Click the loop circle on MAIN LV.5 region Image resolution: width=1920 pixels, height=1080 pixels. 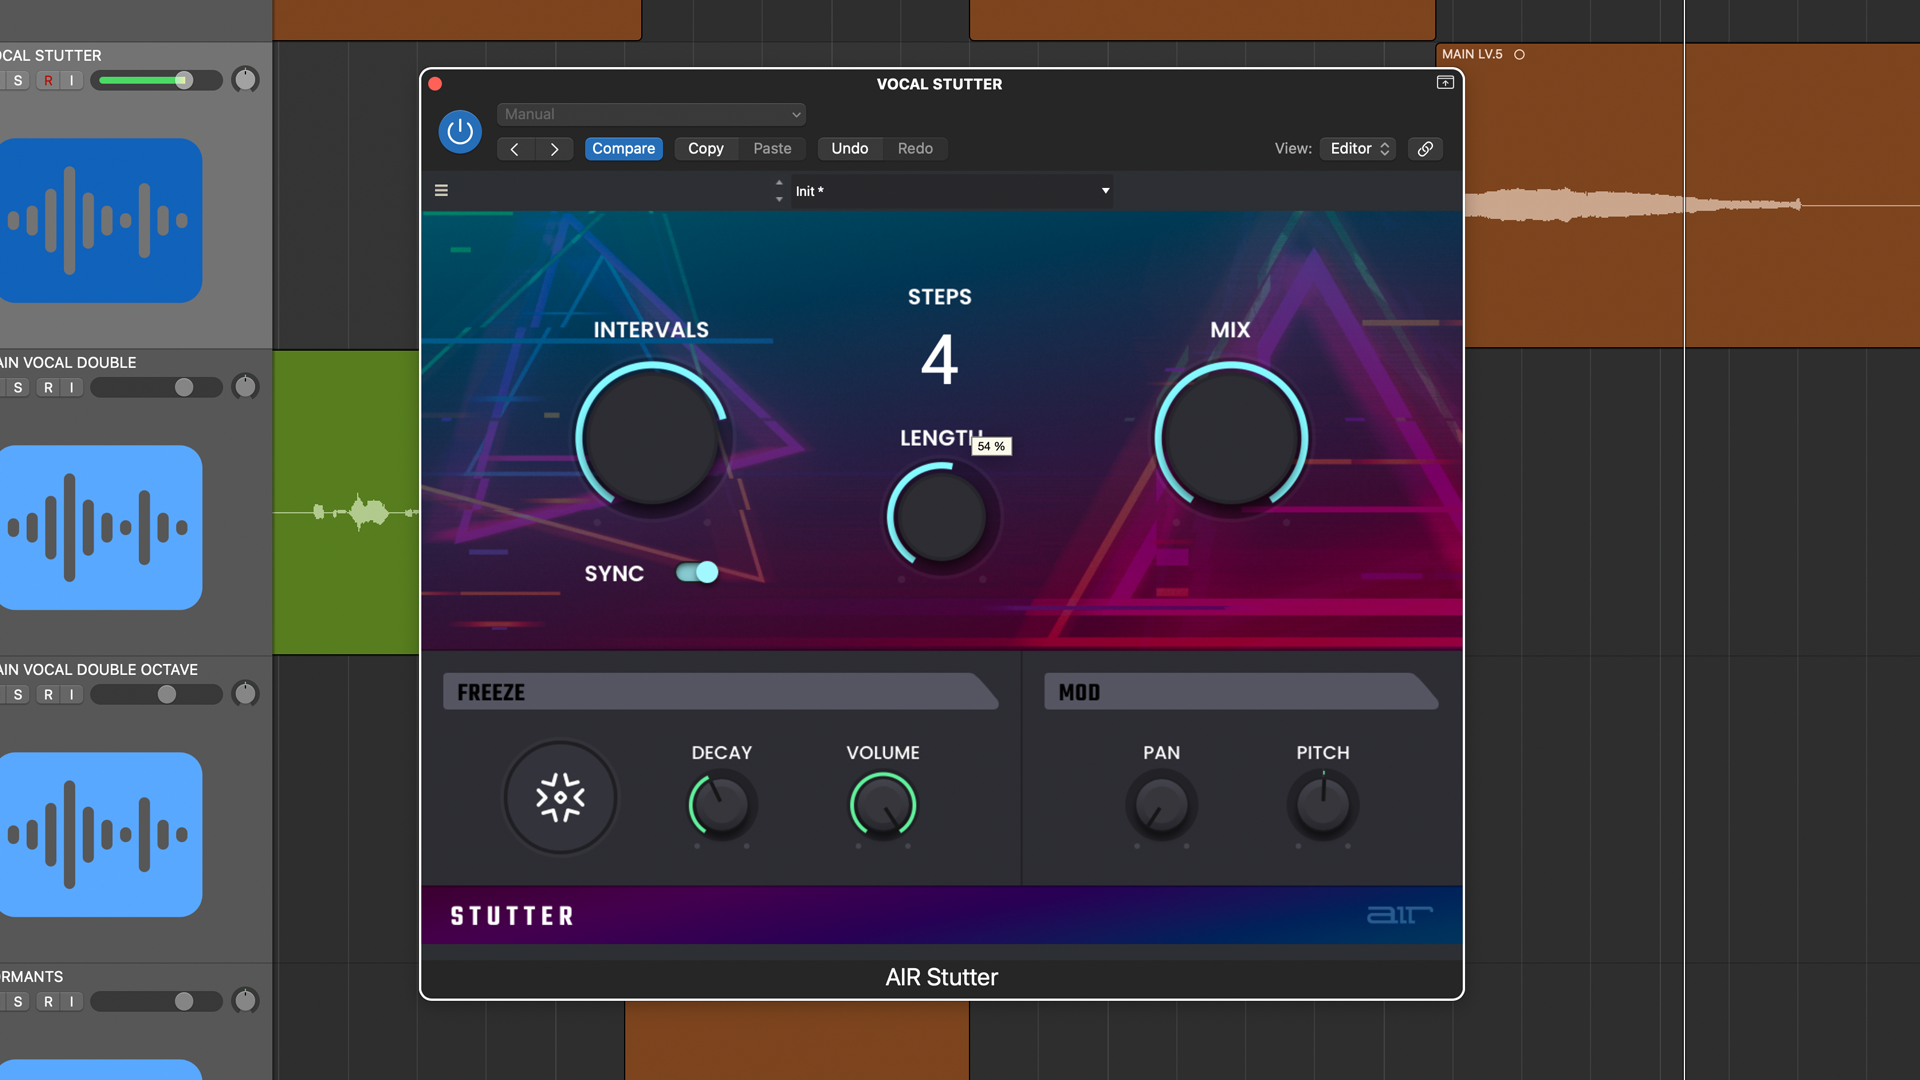pos(1519,55)
